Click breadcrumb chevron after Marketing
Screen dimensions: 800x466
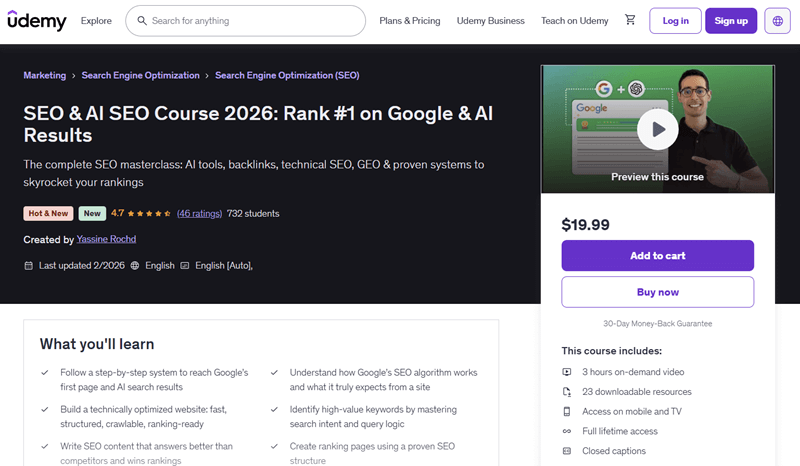73,76
